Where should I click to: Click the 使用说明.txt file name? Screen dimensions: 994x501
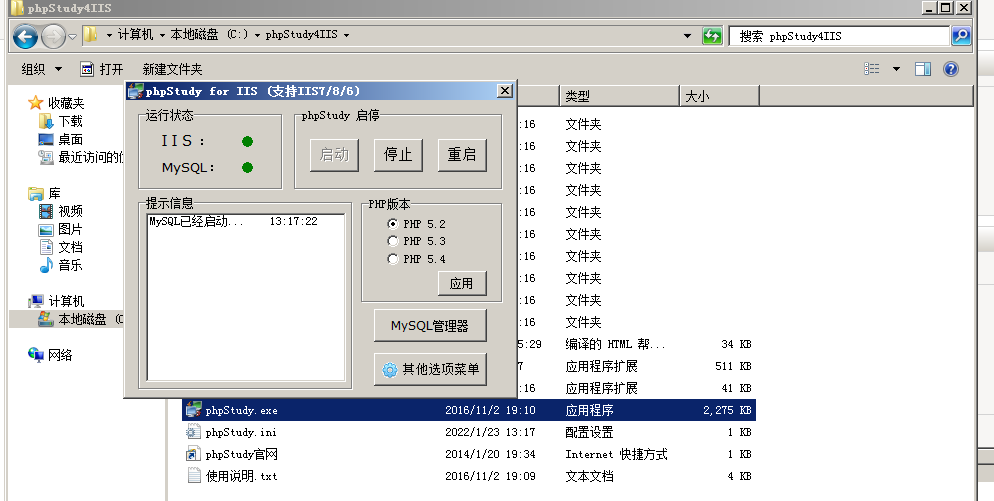[242, 476]
